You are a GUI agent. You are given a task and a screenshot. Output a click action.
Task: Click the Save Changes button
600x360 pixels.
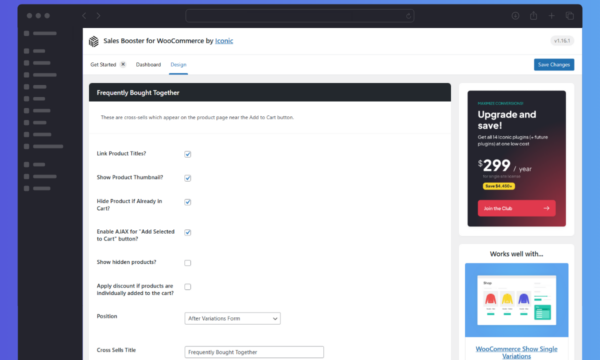click(554, 65)
